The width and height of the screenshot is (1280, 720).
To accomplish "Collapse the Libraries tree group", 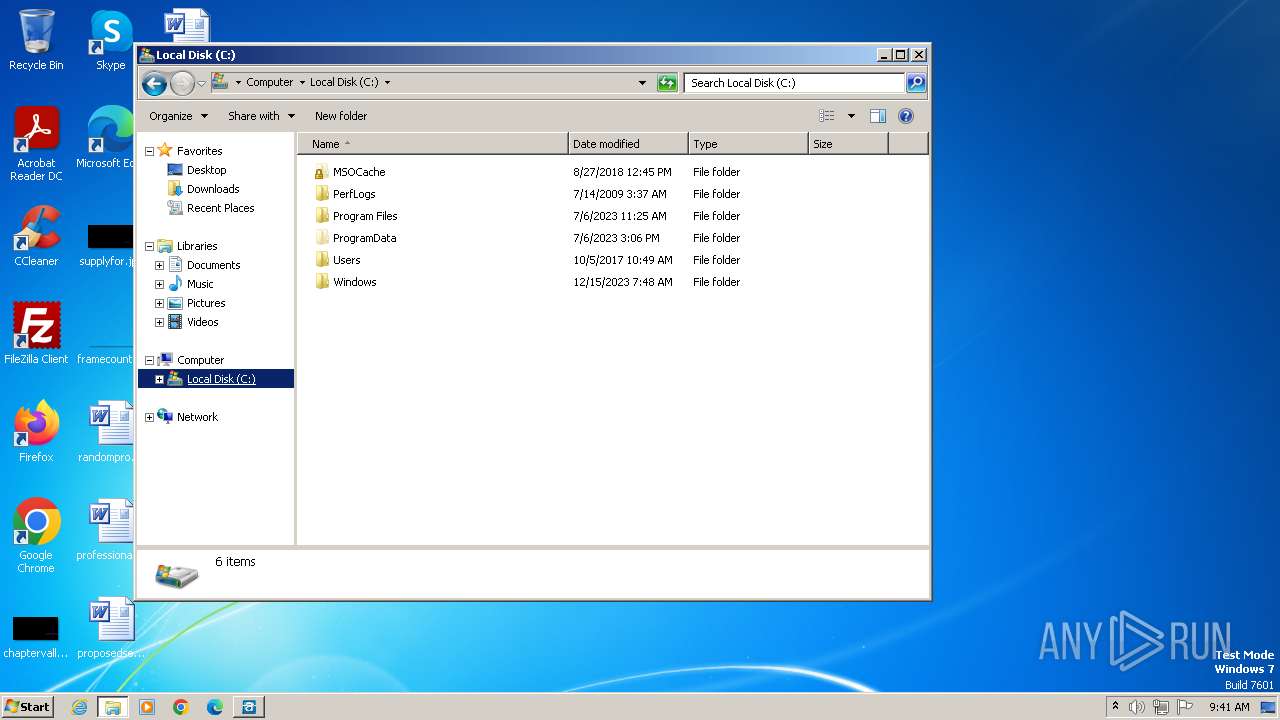I will click(x=149, y=246).
